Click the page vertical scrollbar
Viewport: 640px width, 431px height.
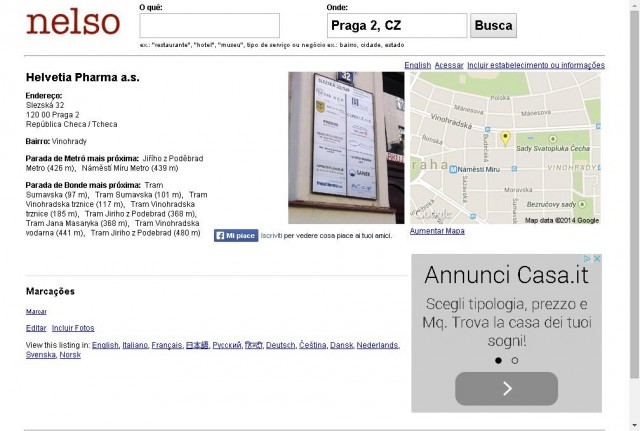(x=635, y=195)
